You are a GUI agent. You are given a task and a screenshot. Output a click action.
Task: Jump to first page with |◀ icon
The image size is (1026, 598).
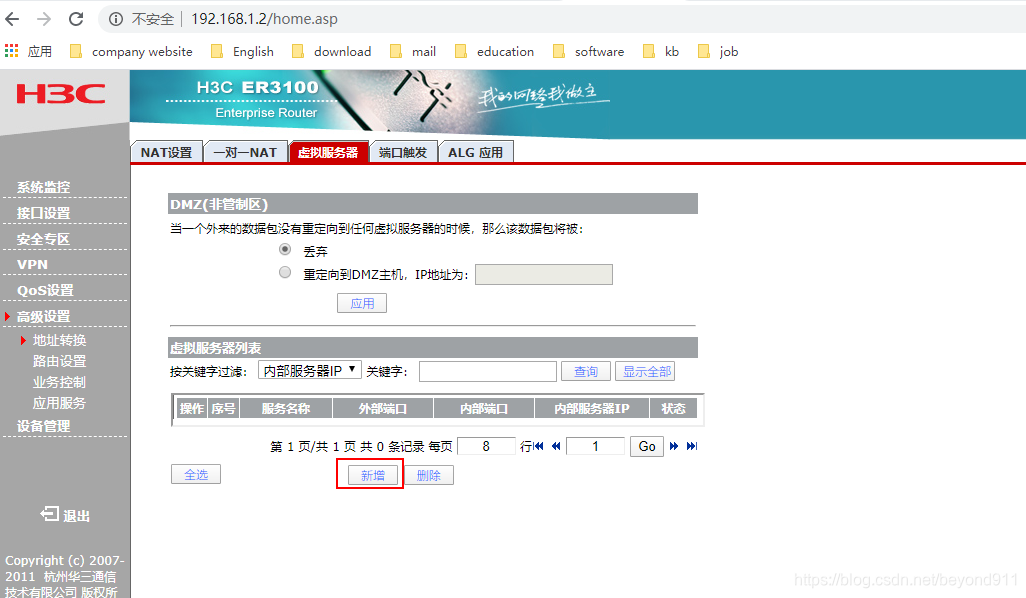(x=539, y=445)
